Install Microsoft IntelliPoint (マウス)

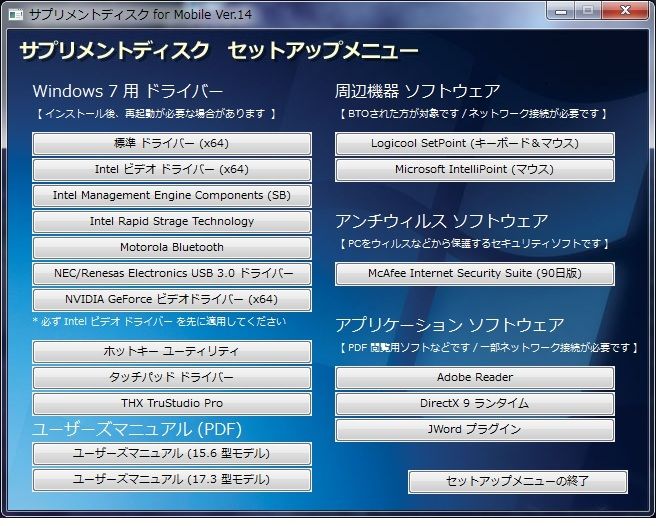[x=475, y=170]
